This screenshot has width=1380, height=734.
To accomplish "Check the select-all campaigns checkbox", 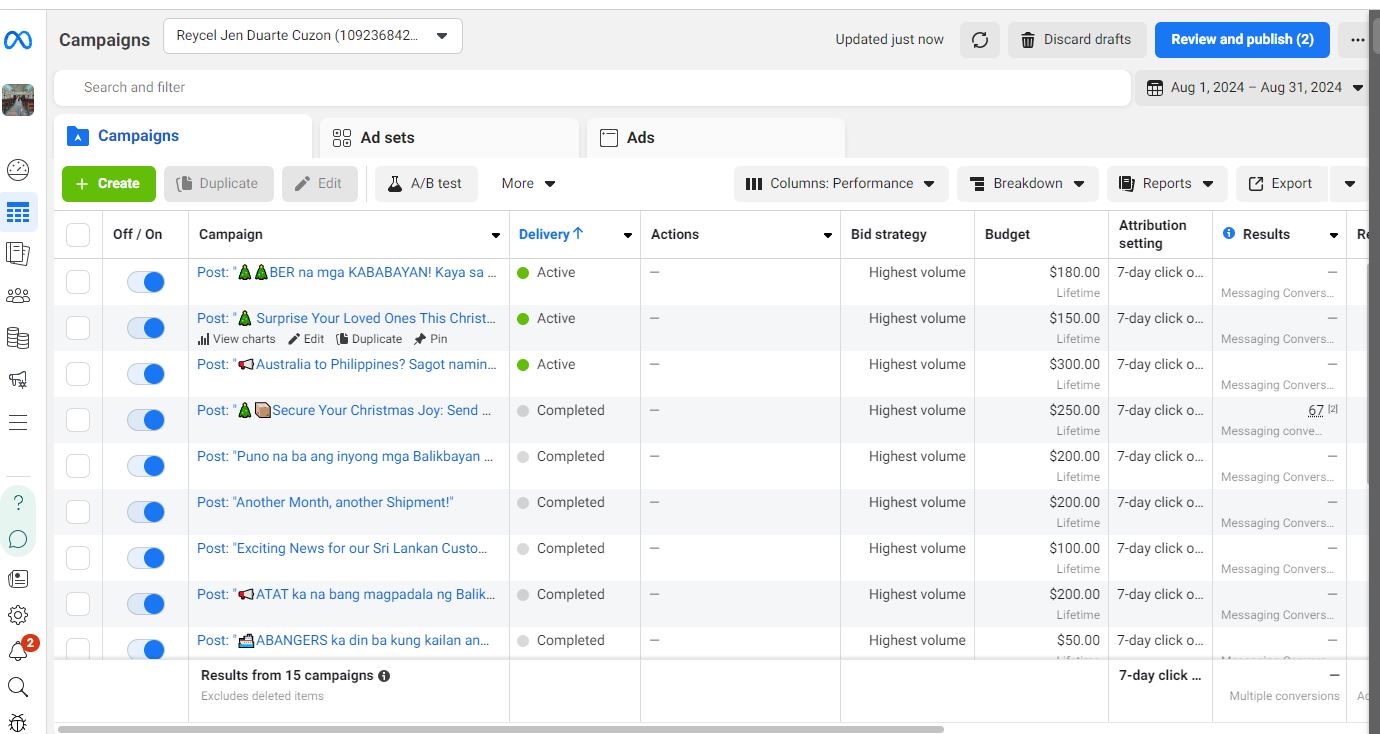I will 78,235.
